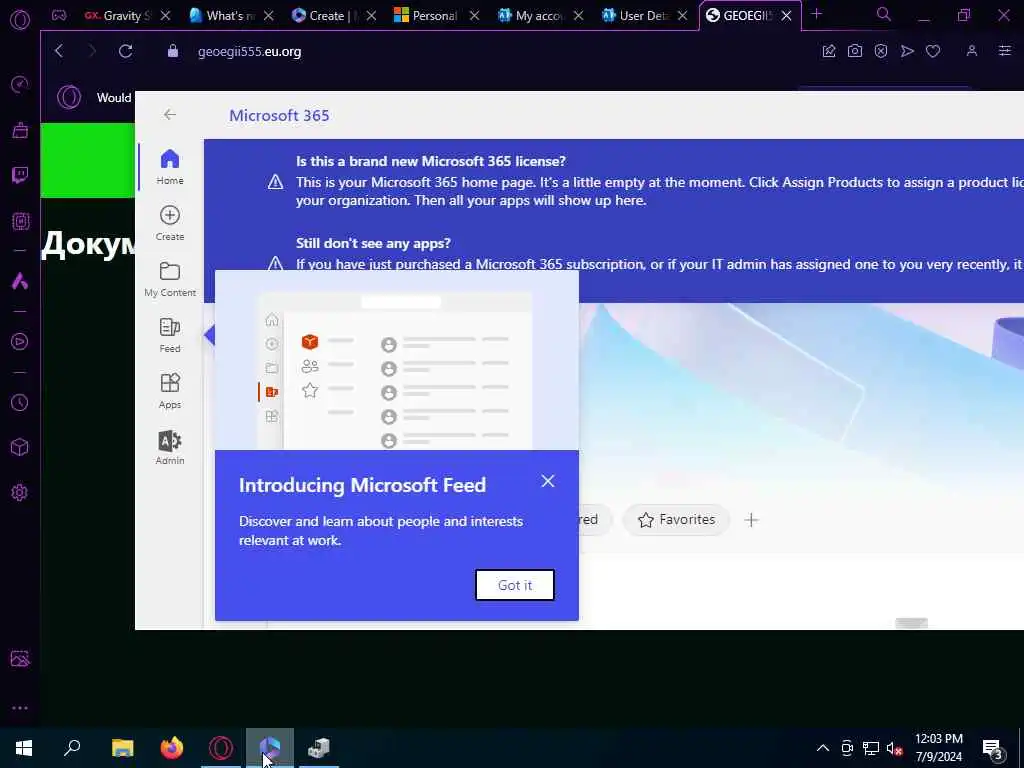
Task: Open Opera easy setup menu
Action: point(1004,51)
